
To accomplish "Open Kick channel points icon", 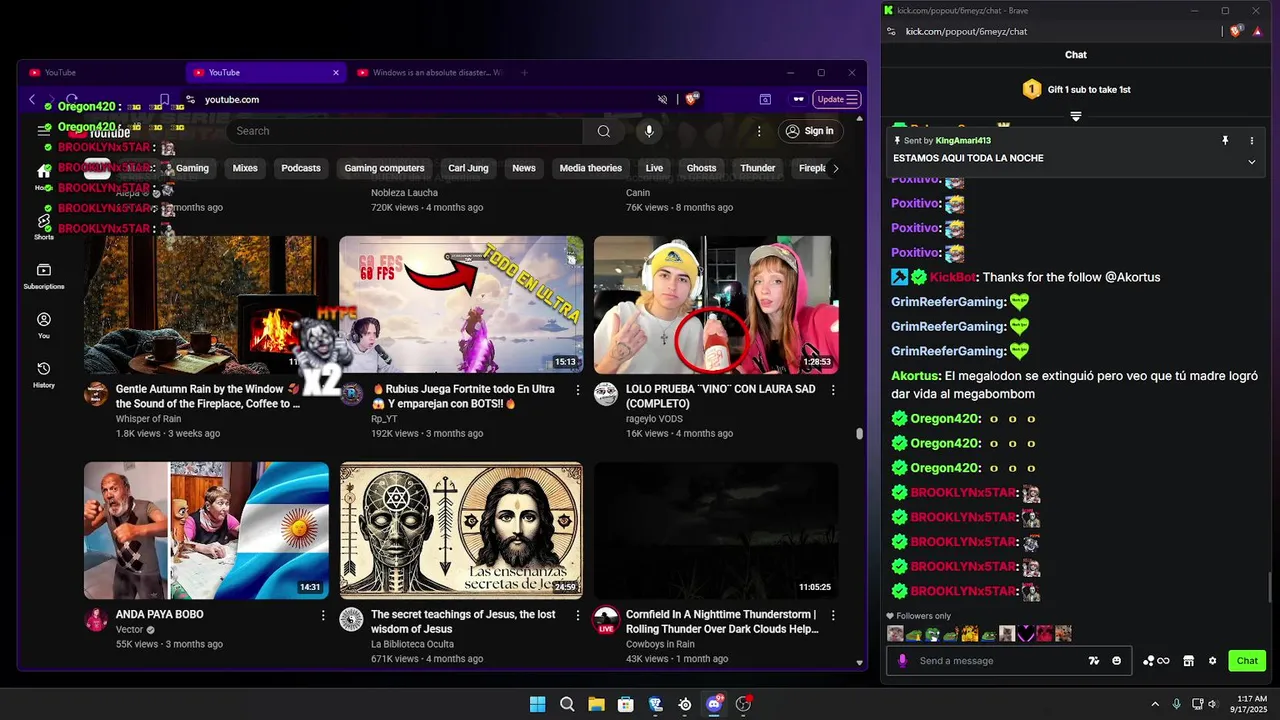I will coord(1157,661).
